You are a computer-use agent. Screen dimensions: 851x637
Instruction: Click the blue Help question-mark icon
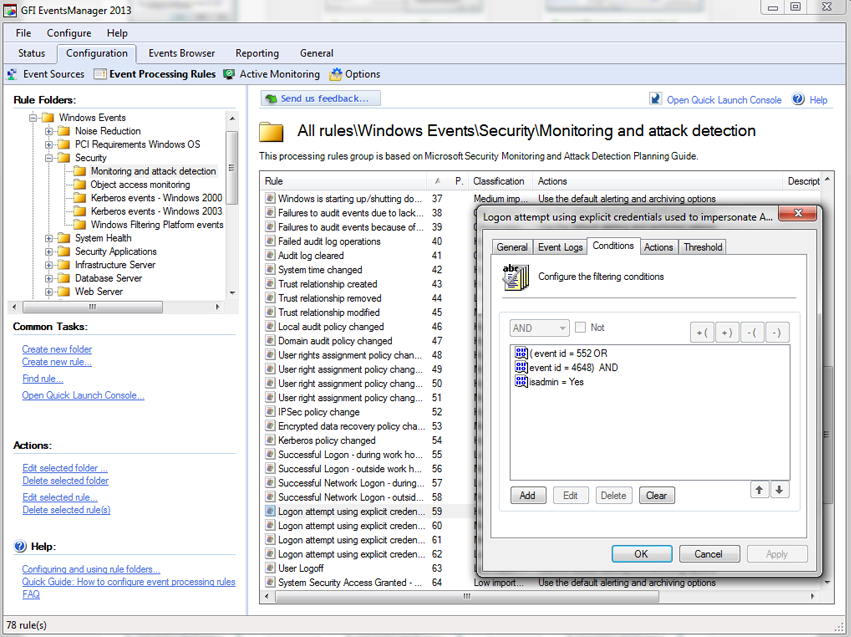798,99
